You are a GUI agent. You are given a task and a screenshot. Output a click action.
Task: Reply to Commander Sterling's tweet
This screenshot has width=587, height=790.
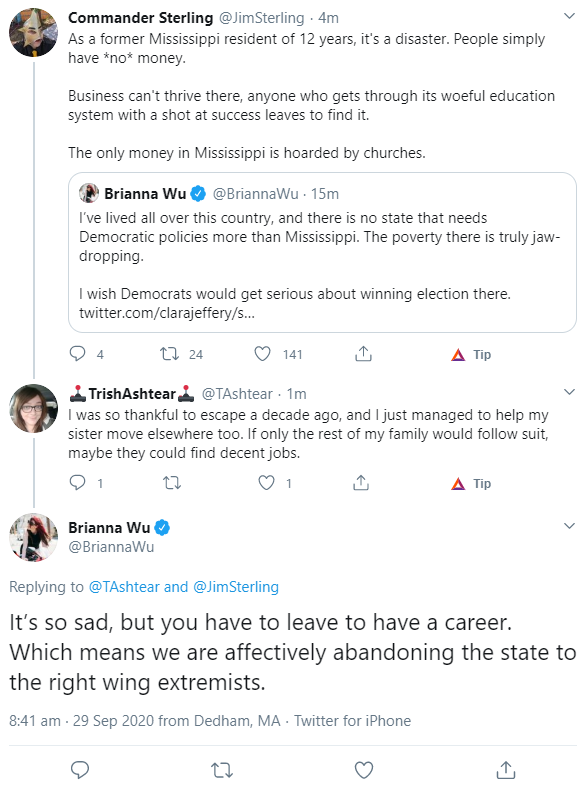[x=77, y=354]
